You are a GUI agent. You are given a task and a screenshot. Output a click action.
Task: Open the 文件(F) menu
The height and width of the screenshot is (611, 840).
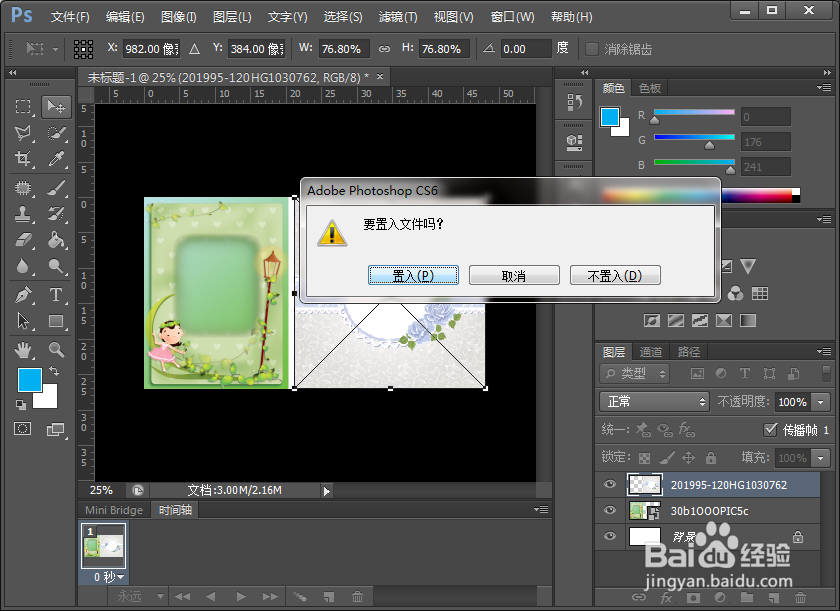(70, 17)
